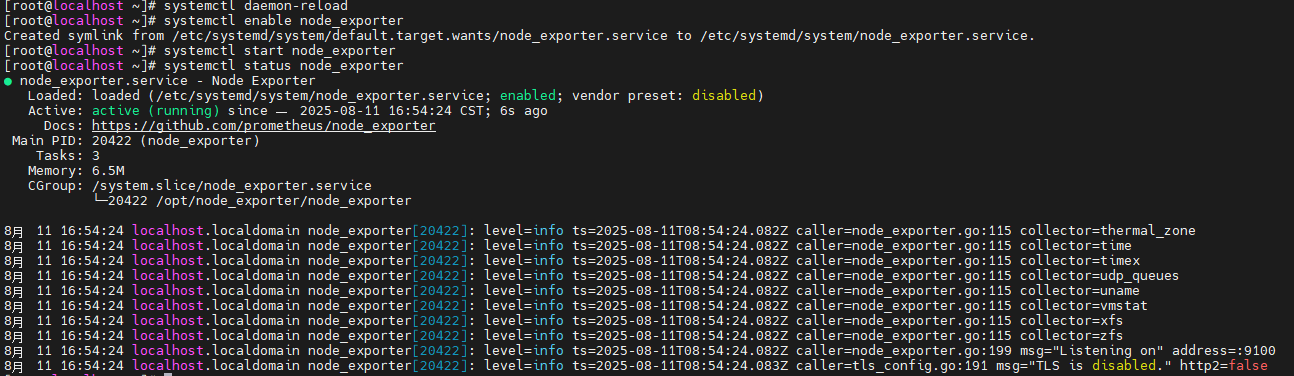The width and height of the screenshot is (1294, 376).
Task: Click the 'systemctl start node_exporter' command
Action: [279, 51]
